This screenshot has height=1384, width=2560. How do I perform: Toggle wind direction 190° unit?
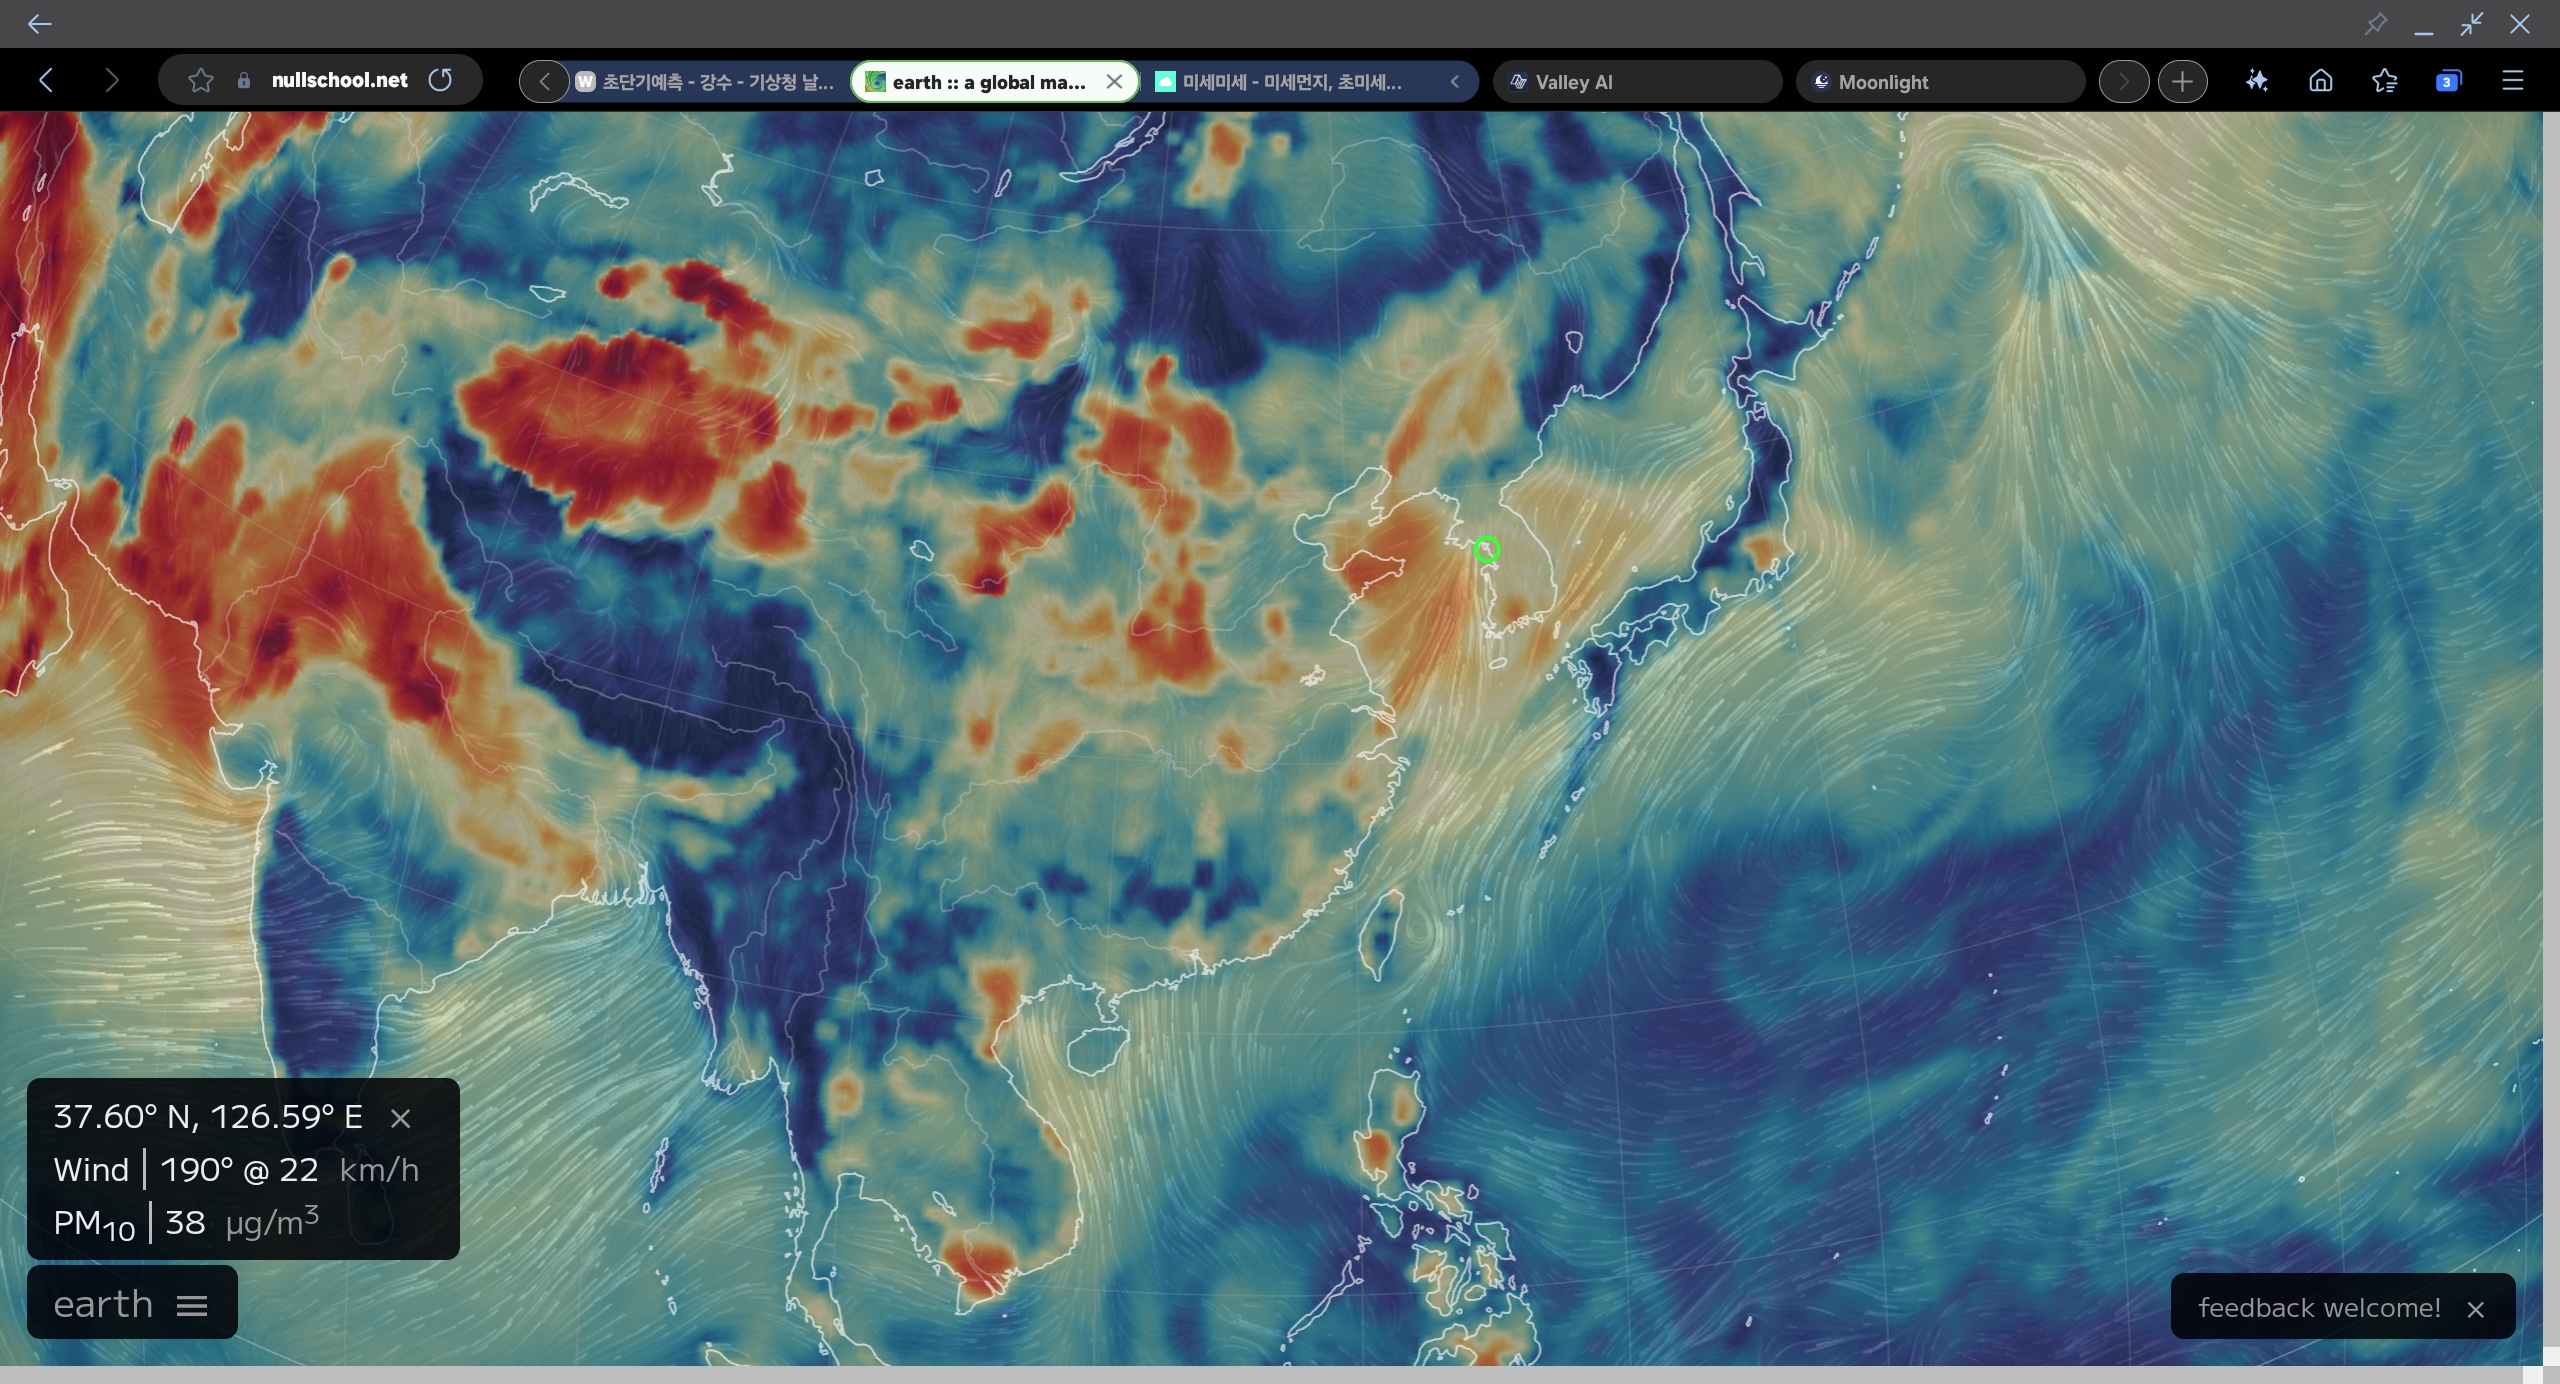(x=195, y=1169)
